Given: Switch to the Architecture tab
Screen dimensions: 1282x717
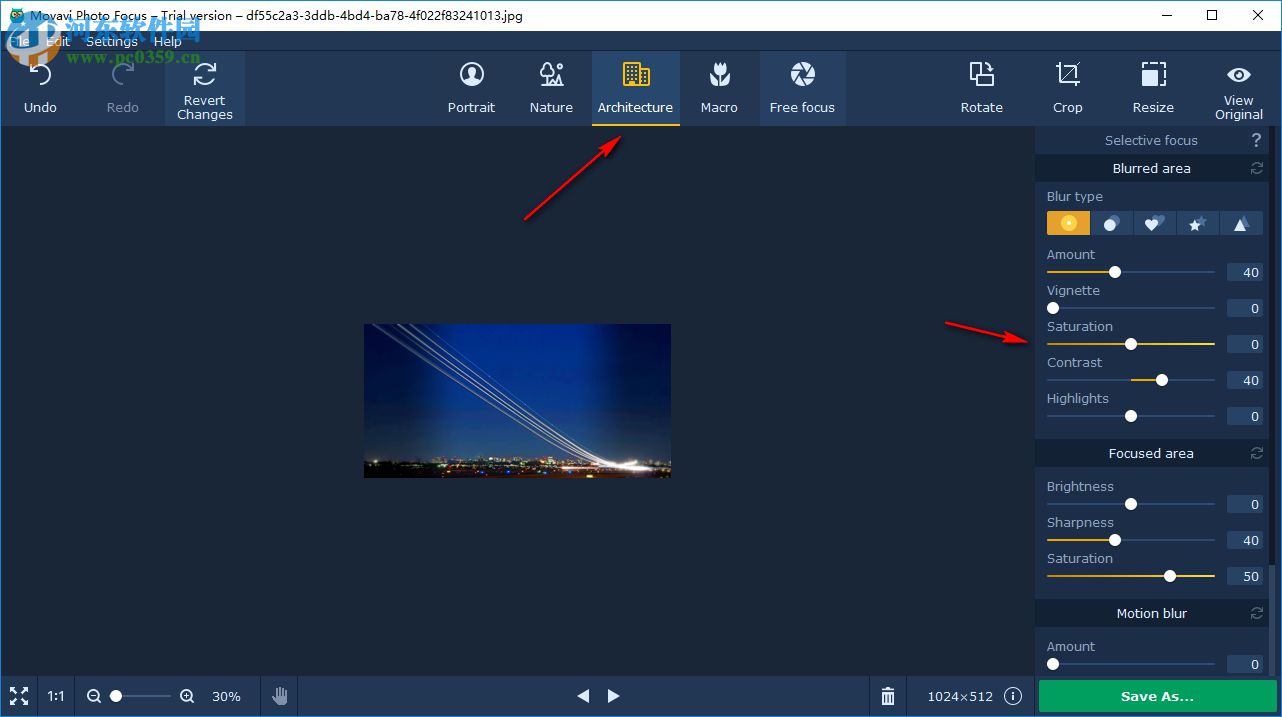Looking at the screenshot, I should (636, 85).
